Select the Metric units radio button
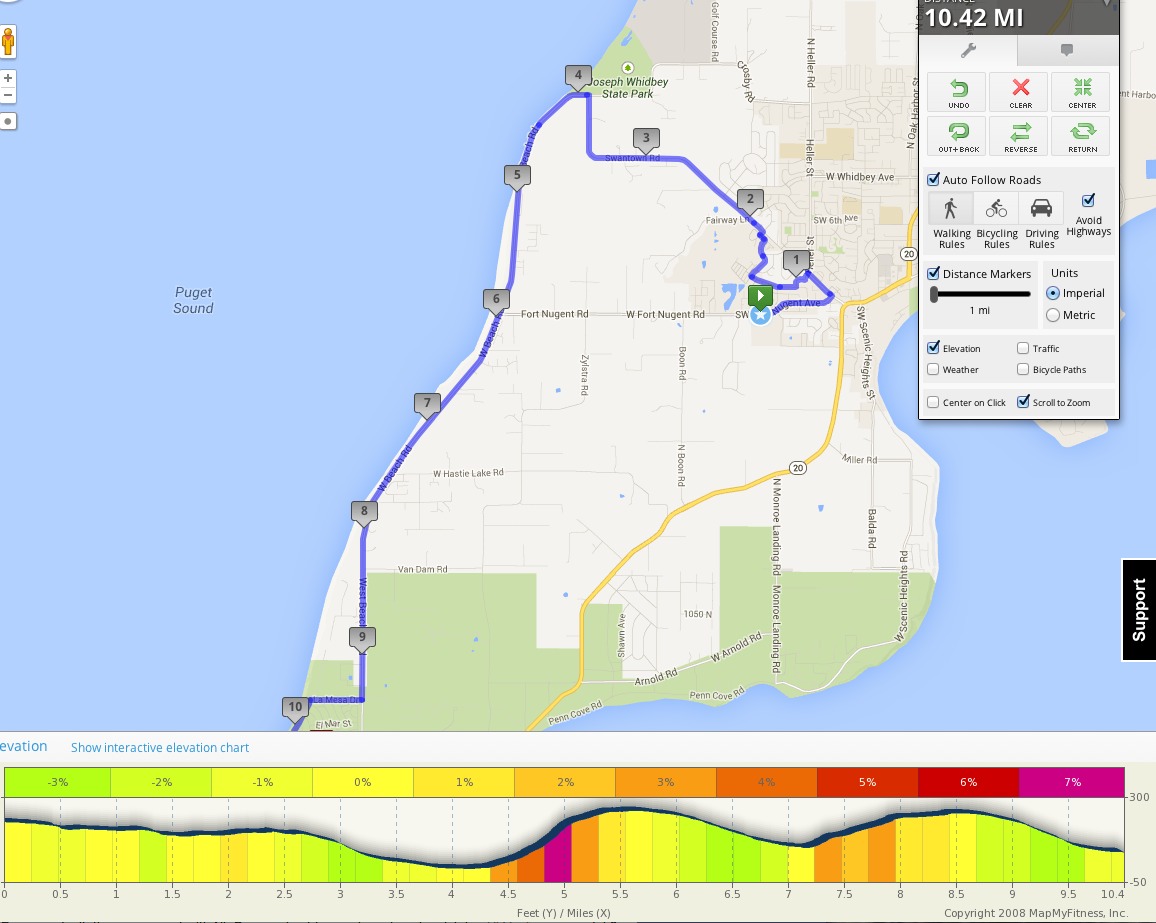Screen dimensions: 1156x923 click(1053, 315)
